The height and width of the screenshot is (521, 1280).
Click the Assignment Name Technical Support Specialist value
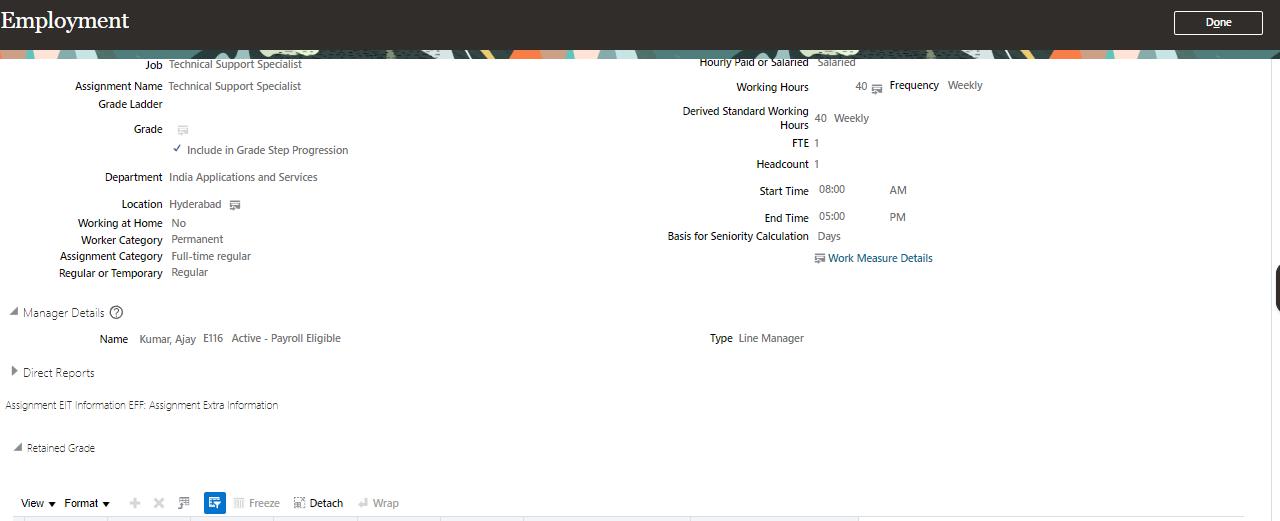234,86
